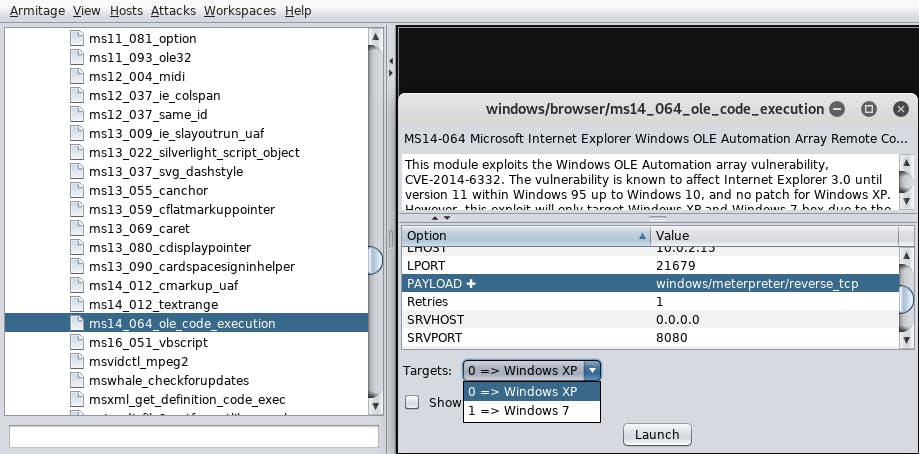Select ms13_037_svg_dashstyle module name
The height and width of the screenshot is (454, 919).
pyautogui.click(x=166, y=172)
